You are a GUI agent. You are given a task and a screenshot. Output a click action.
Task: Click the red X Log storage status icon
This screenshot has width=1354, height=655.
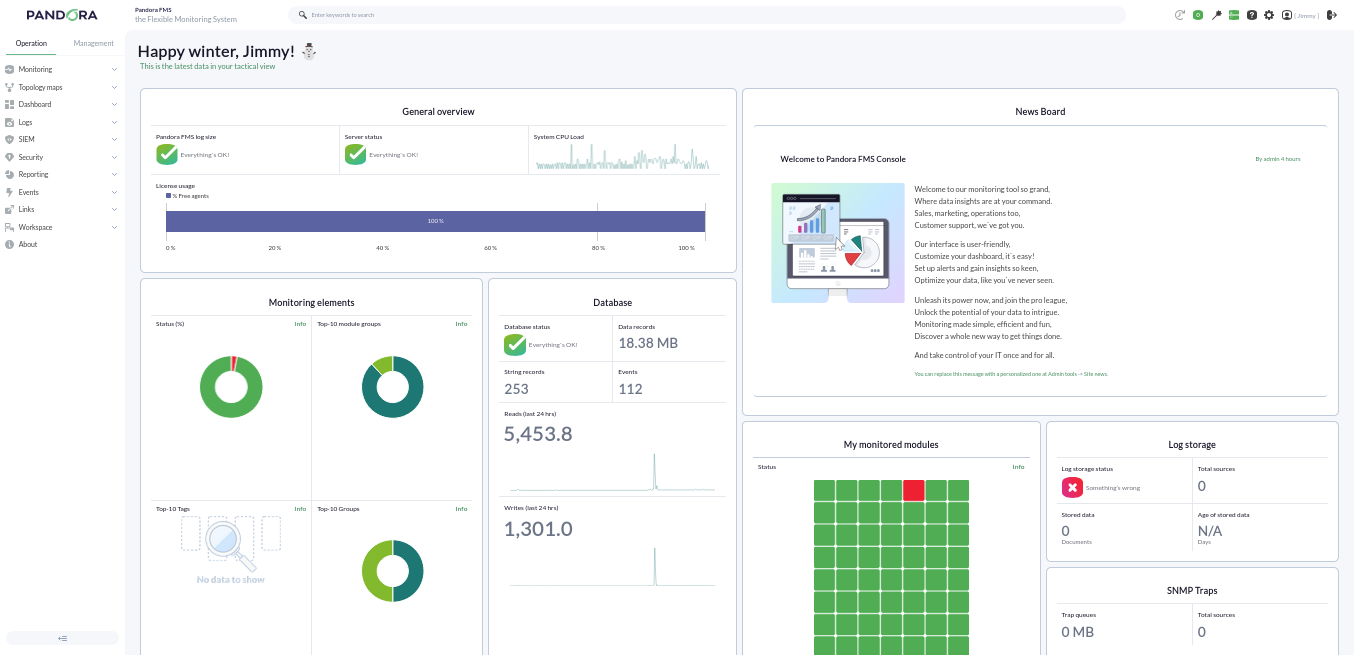(x=1072, y=487)
